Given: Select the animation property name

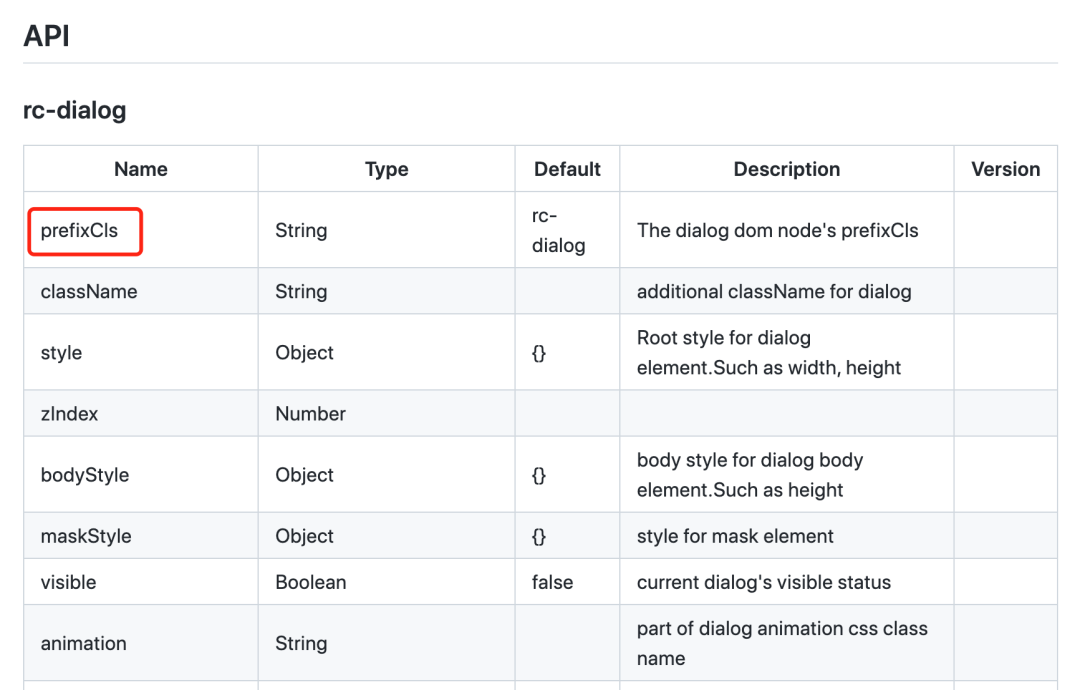Looking at the screenshot, I should [x=84, y=643].
